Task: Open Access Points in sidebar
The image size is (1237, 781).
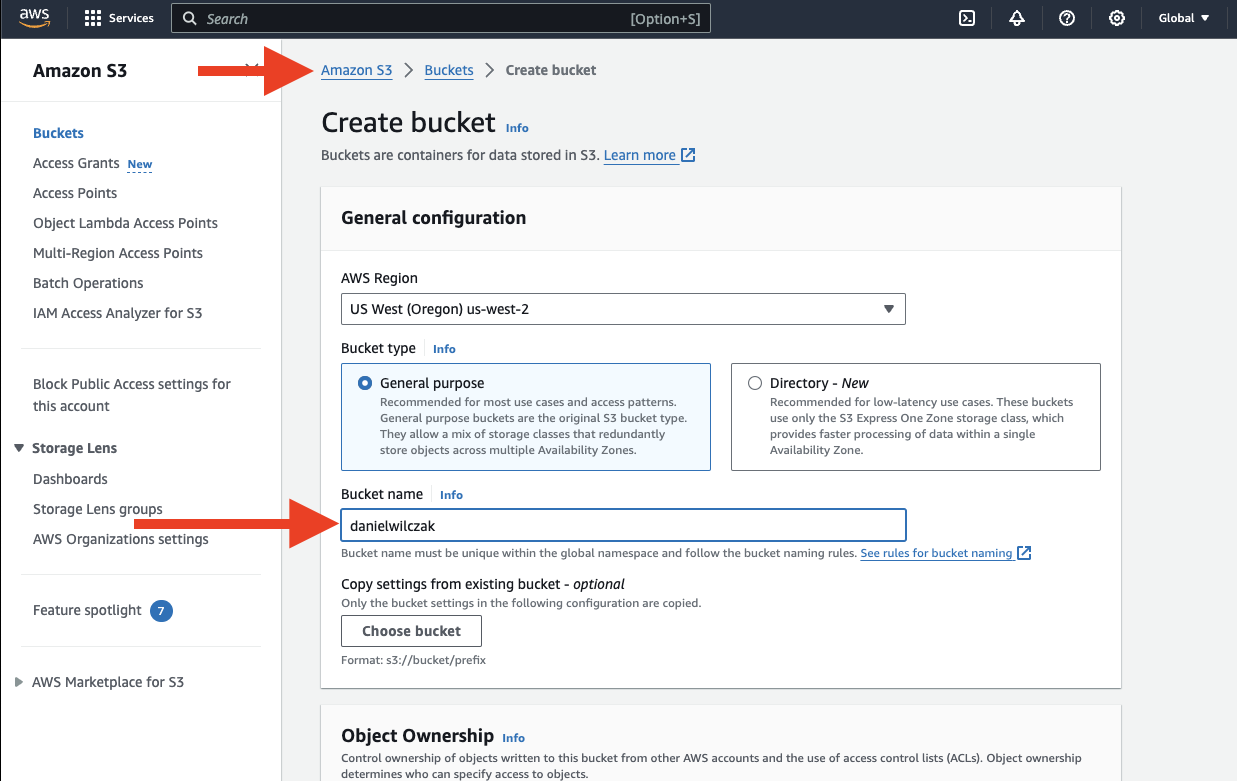Action: (75, 193)
